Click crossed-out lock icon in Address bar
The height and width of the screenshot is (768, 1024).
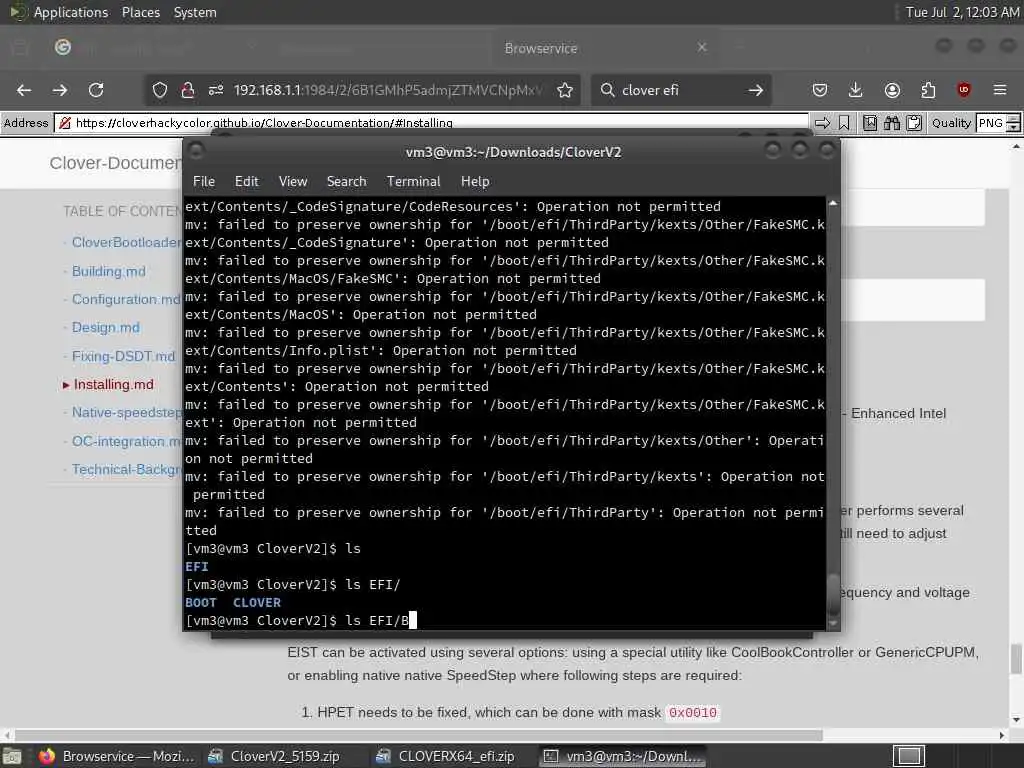[x=65, y=123]
